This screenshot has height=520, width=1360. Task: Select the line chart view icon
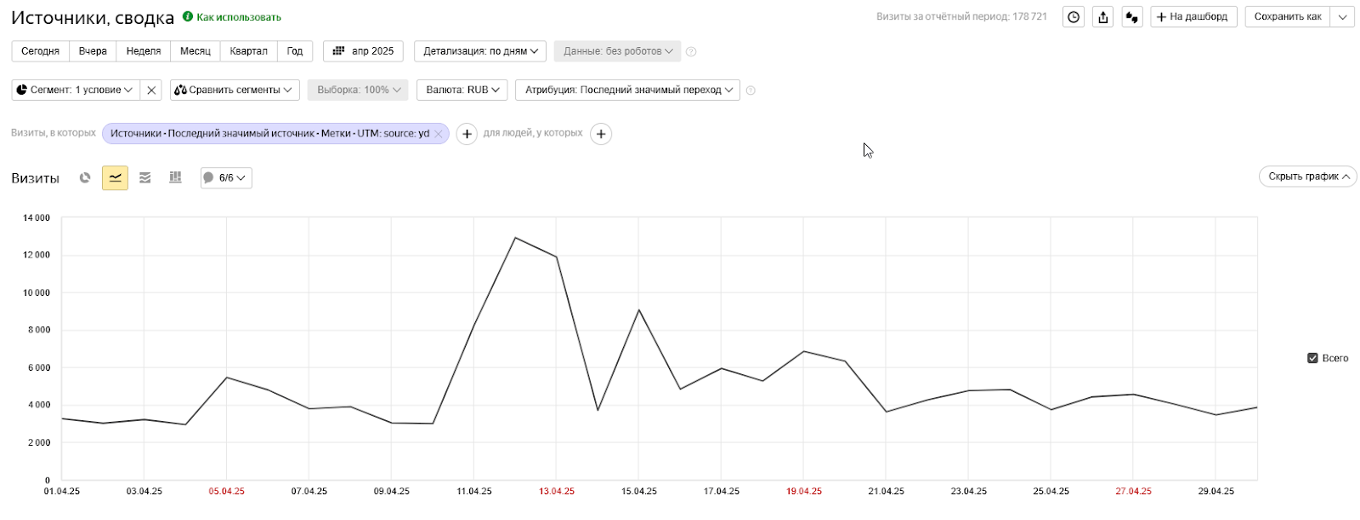115,178
